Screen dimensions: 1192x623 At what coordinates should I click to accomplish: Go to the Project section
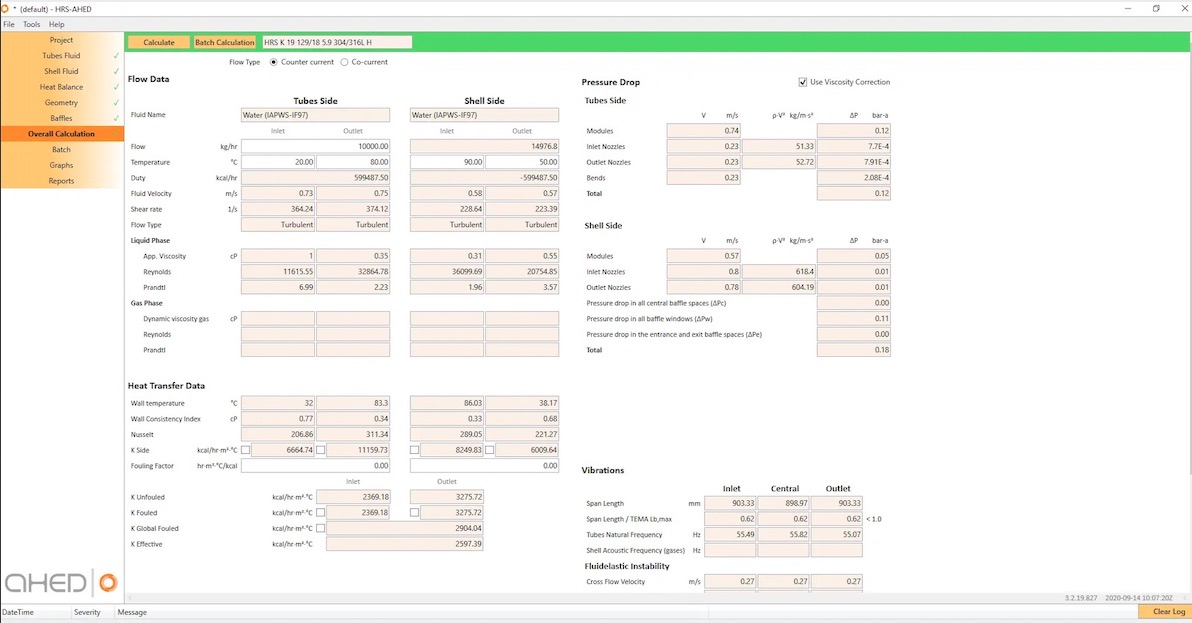tap(62, 40)
